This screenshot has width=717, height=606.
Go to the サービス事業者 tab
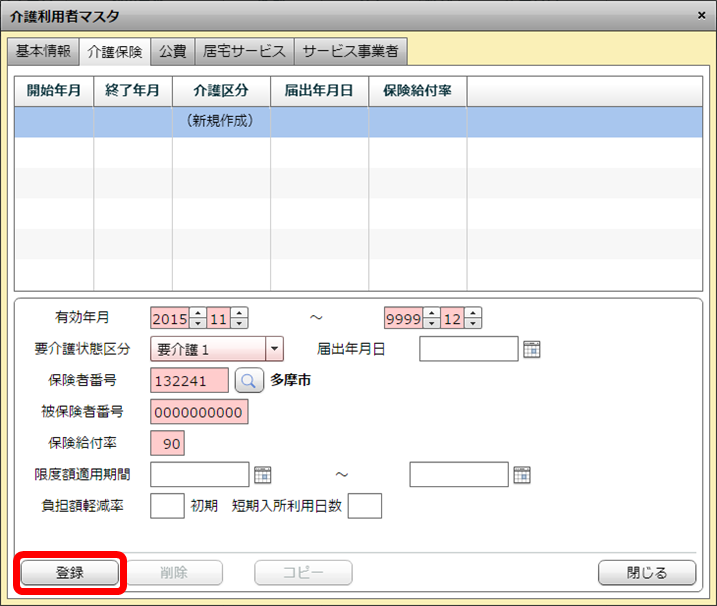coord(351,51)
